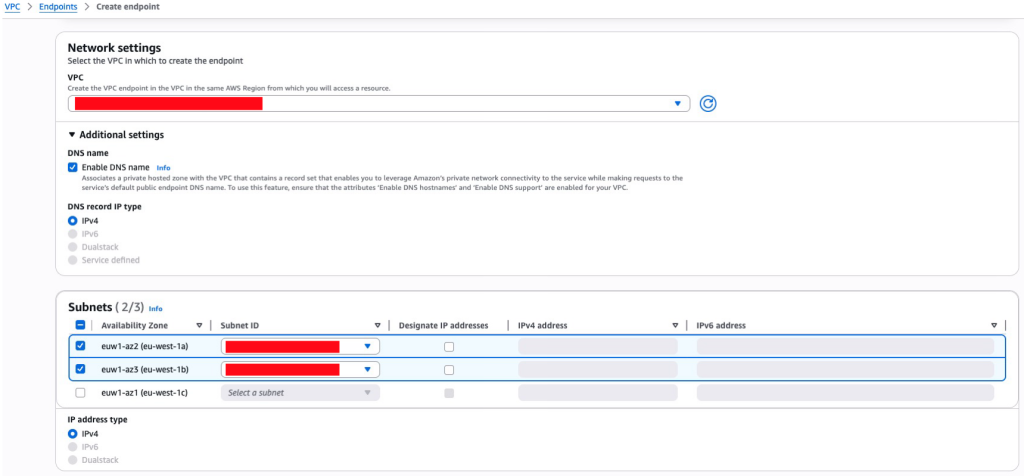This screenshot has width=1024, height=476.
Task: Uncheck the Enable DNS name checkbox
Action: tap(73, 167)
